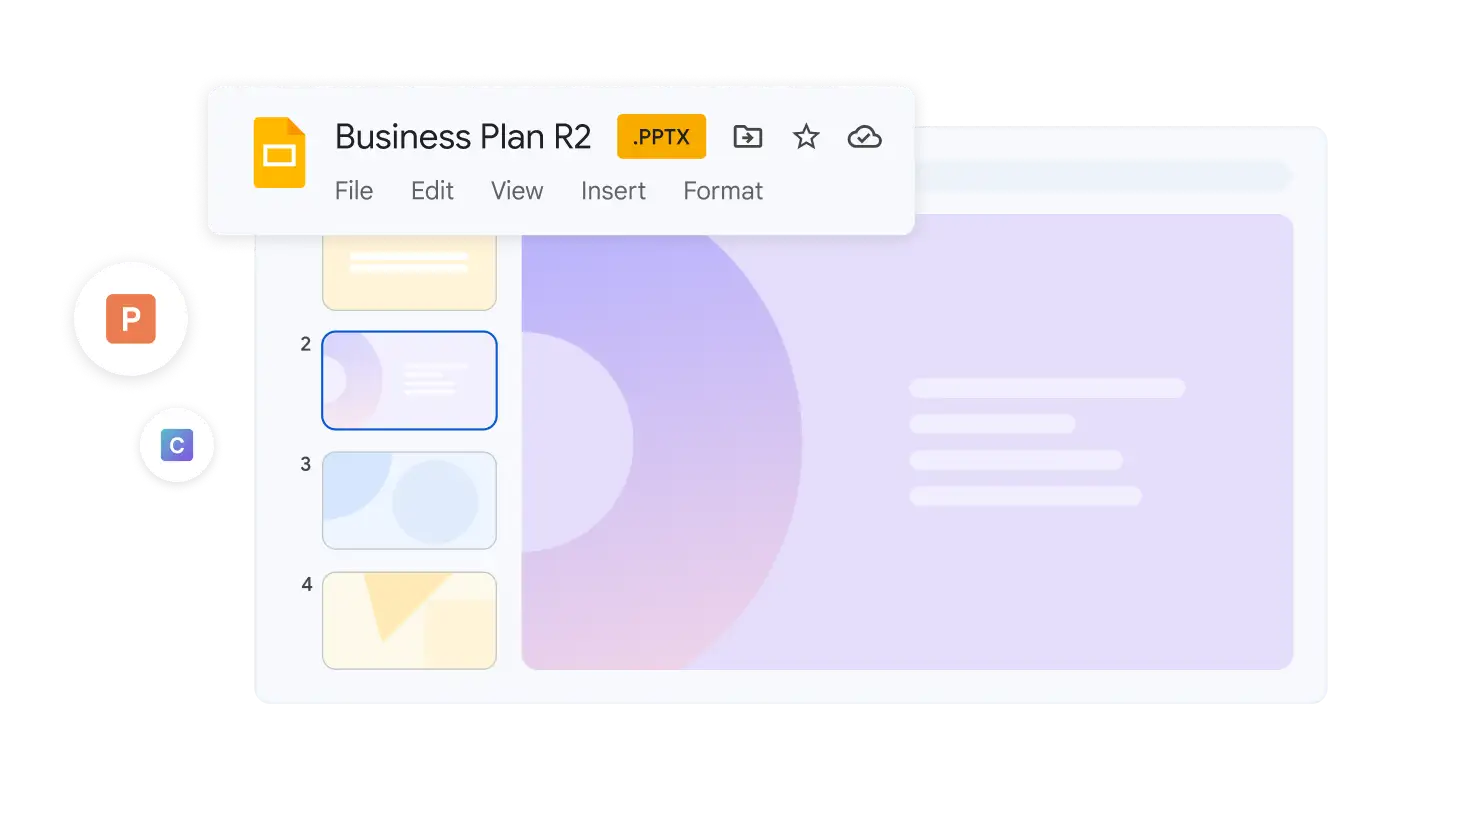Open the Insert menu
1472x828 pixels.
point(613,191)
